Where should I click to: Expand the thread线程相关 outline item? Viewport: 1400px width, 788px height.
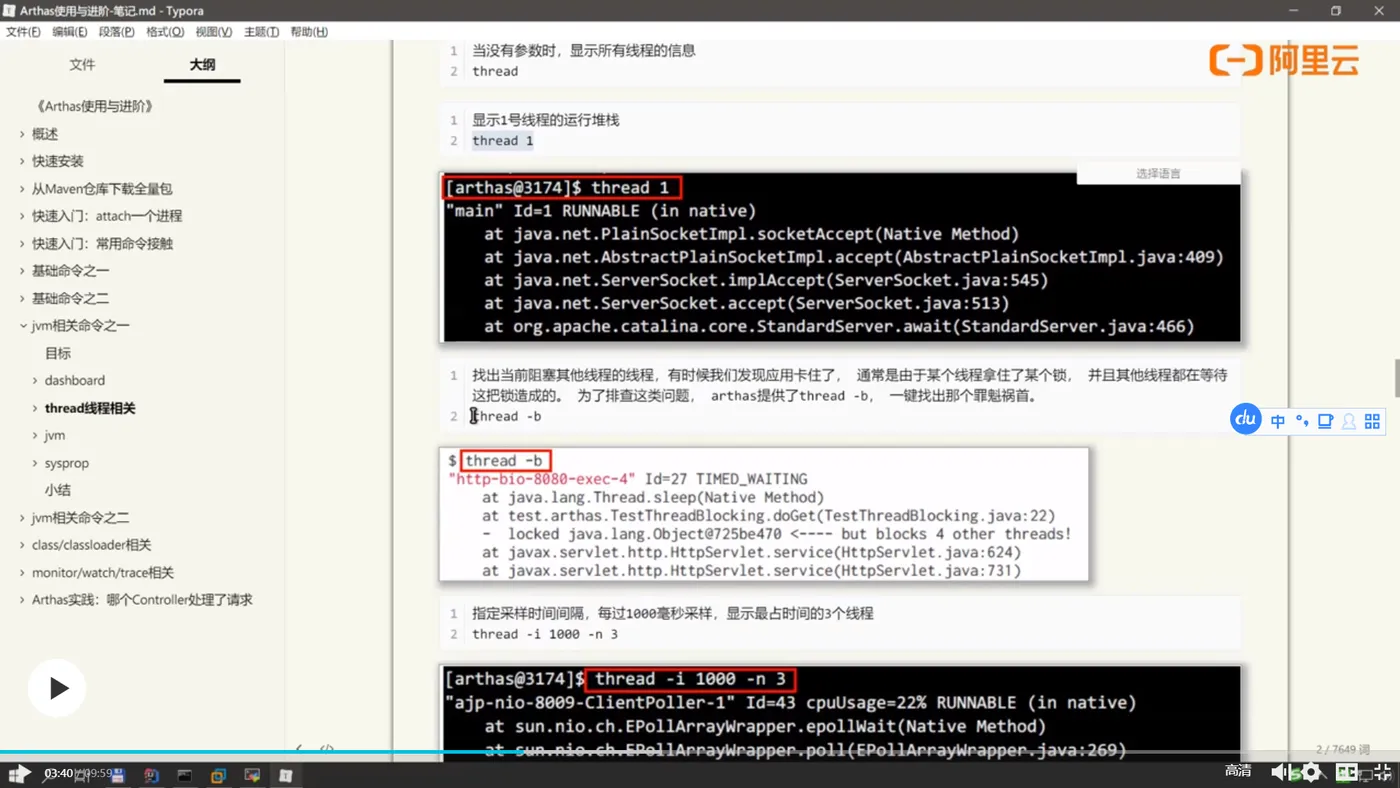click(x=35, y=408)
